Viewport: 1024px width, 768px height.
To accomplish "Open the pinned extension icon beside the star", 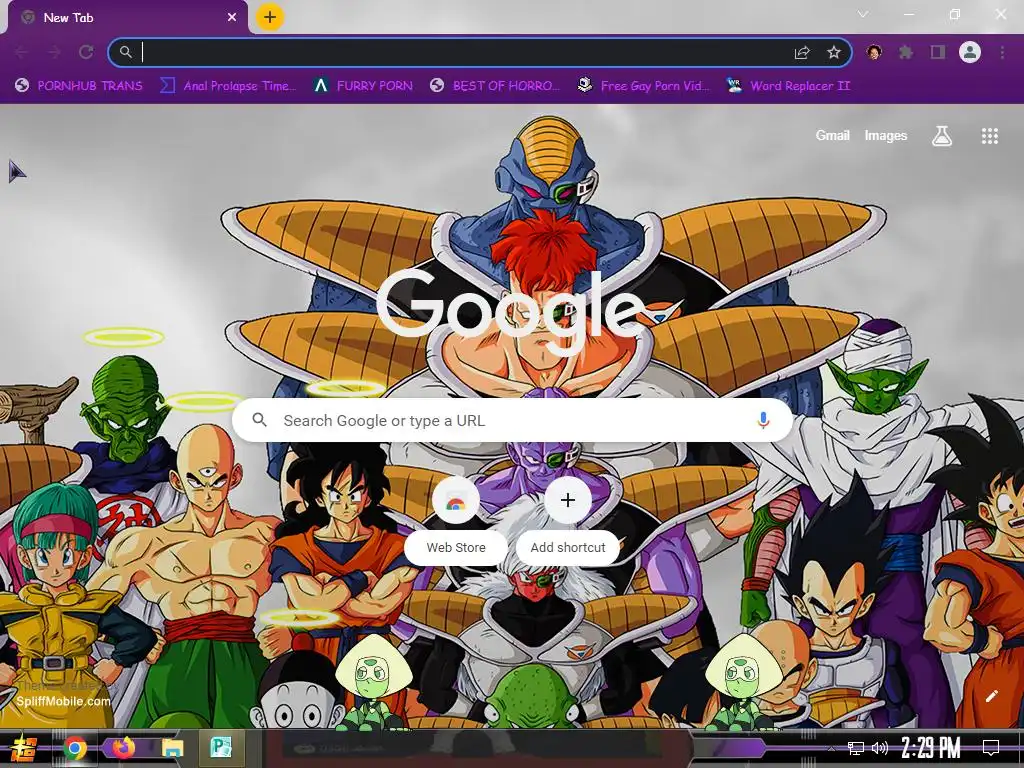I will point(874,52).
